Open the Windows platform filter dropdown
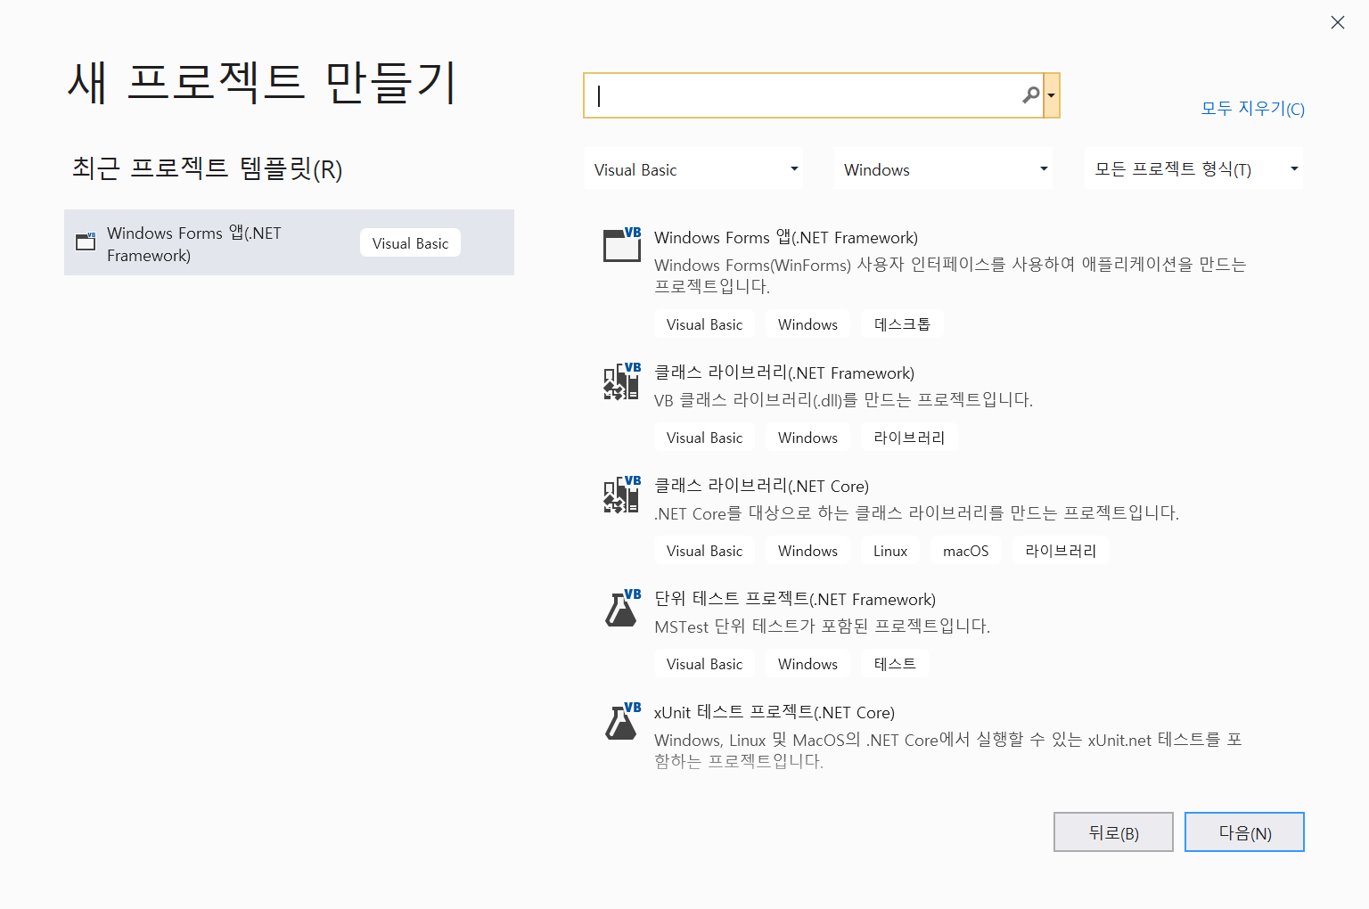Viewport: 1369px width, 909px height. [x=943, y=169]
